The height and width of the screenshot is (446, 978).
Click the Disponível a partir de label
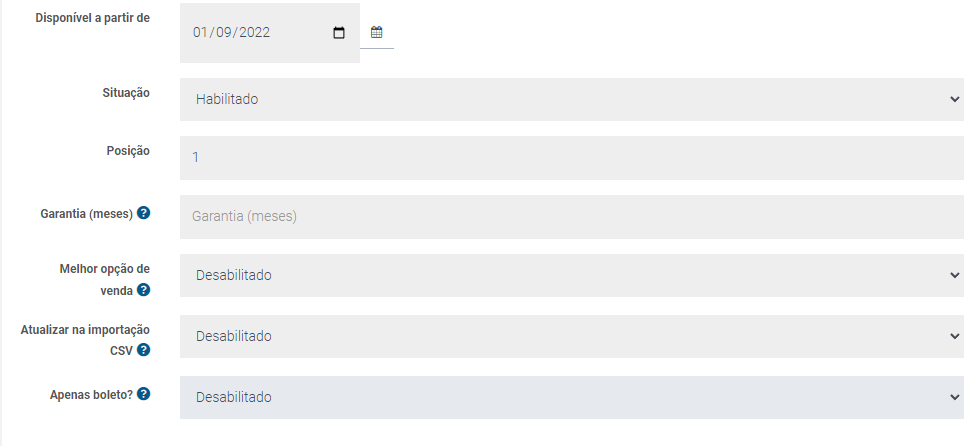pos(92,18)
